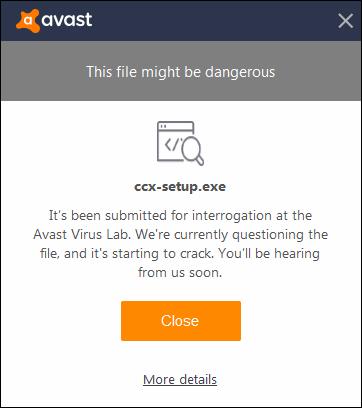Click the 'This file might be dangerous' heading
The height and width of the screenshot is (408, 362).
click(x=181, y=72)
